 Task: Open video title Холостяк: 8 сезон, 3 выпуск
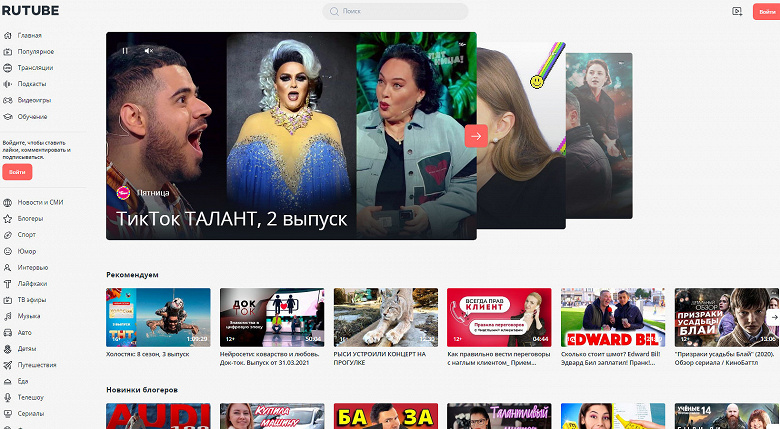(148, 354)
